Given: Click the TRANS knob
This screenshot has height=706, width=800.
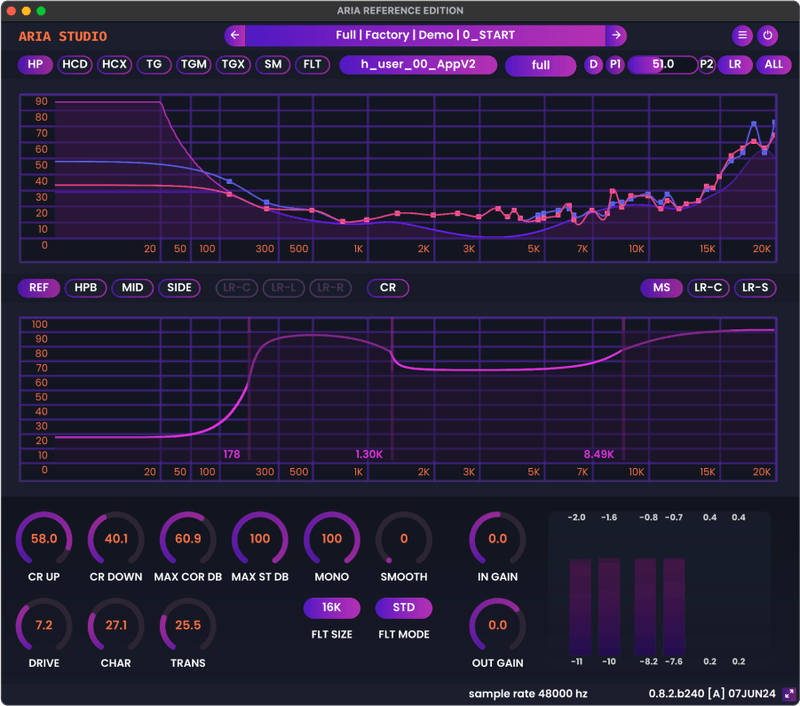Looking at the screenshot, I should pos(188,625).
